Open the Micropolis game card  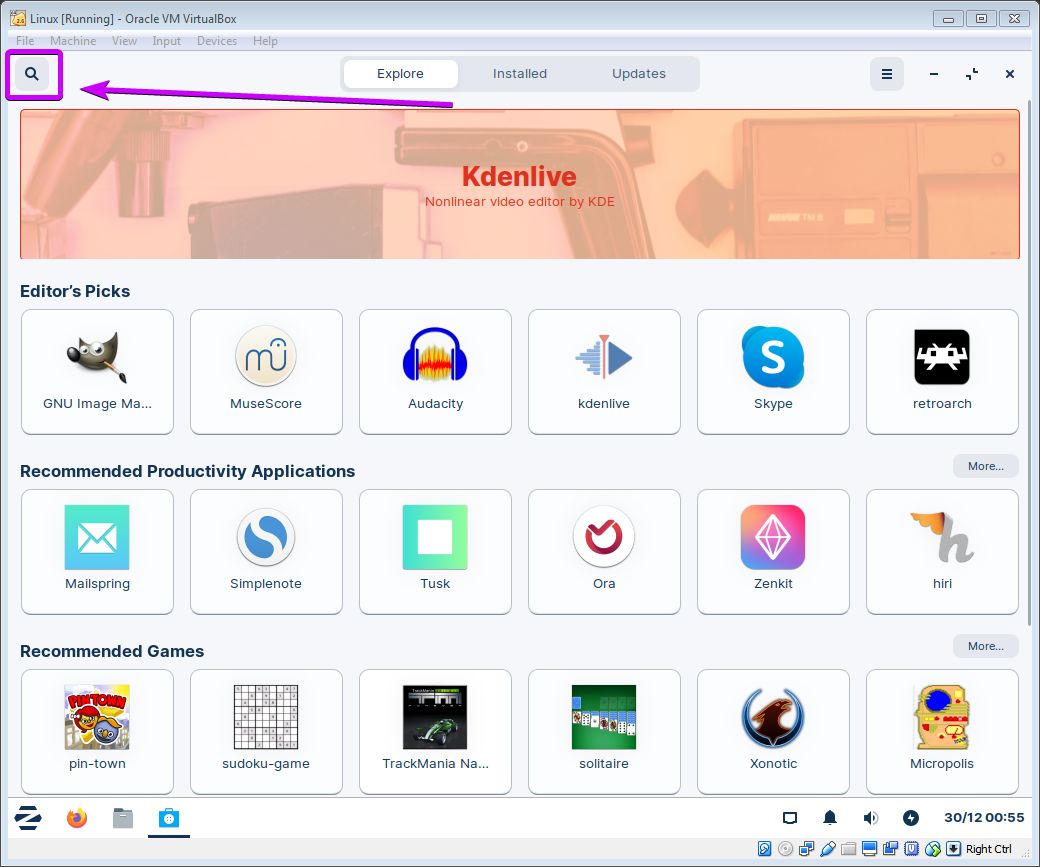(942, 732)
